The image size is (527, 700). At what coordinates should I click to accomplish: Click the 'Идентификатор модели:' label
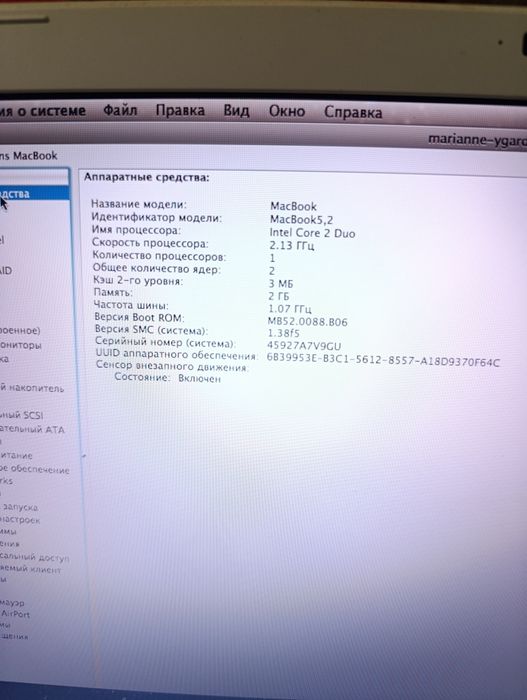[156, 217]
